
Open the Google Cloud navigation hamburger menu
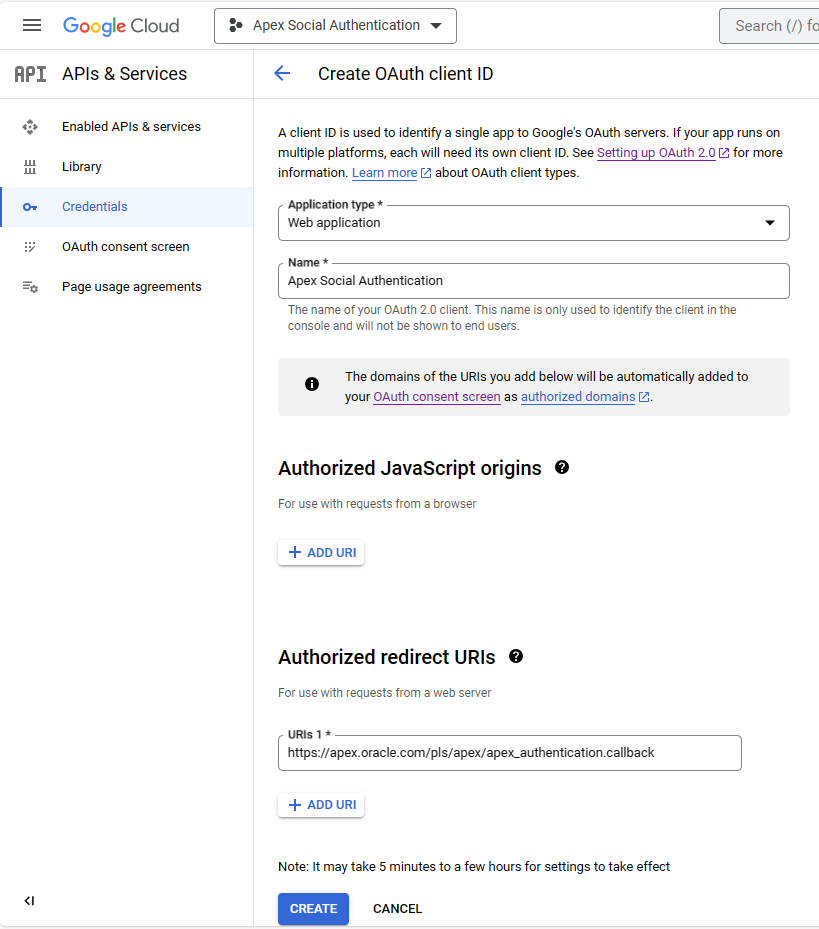[32, 25]
